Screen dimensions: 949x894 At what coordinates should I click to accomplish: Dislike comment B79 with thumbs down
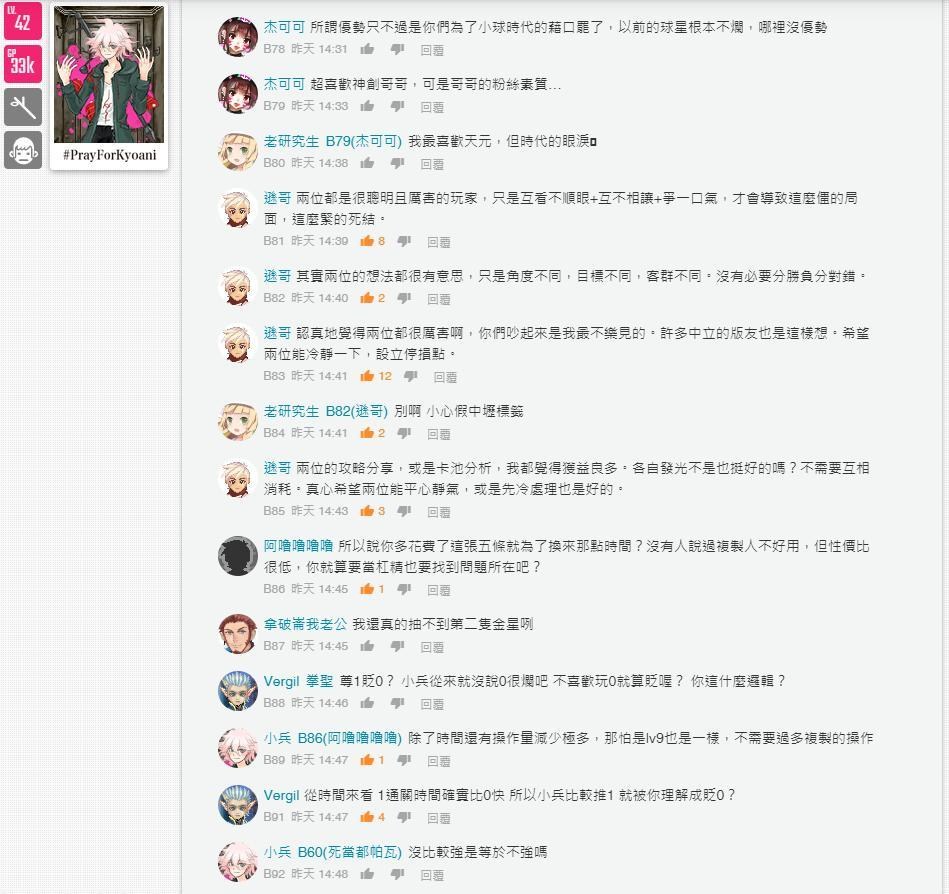pyautogui.click(x=398, y=106)
